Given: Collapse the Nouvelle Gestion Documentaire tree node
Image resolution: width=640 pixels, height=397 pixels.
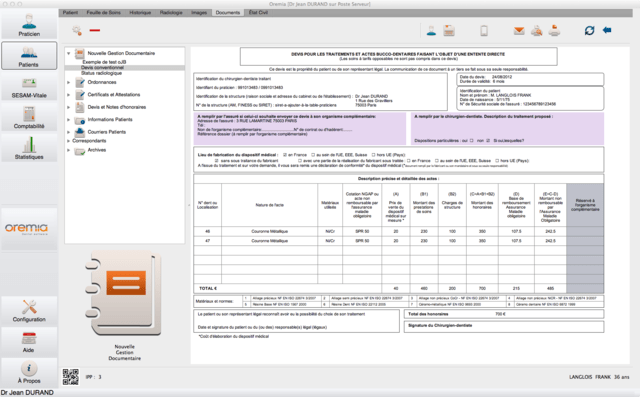Looking at the screenshot, I should pos(69,53).
